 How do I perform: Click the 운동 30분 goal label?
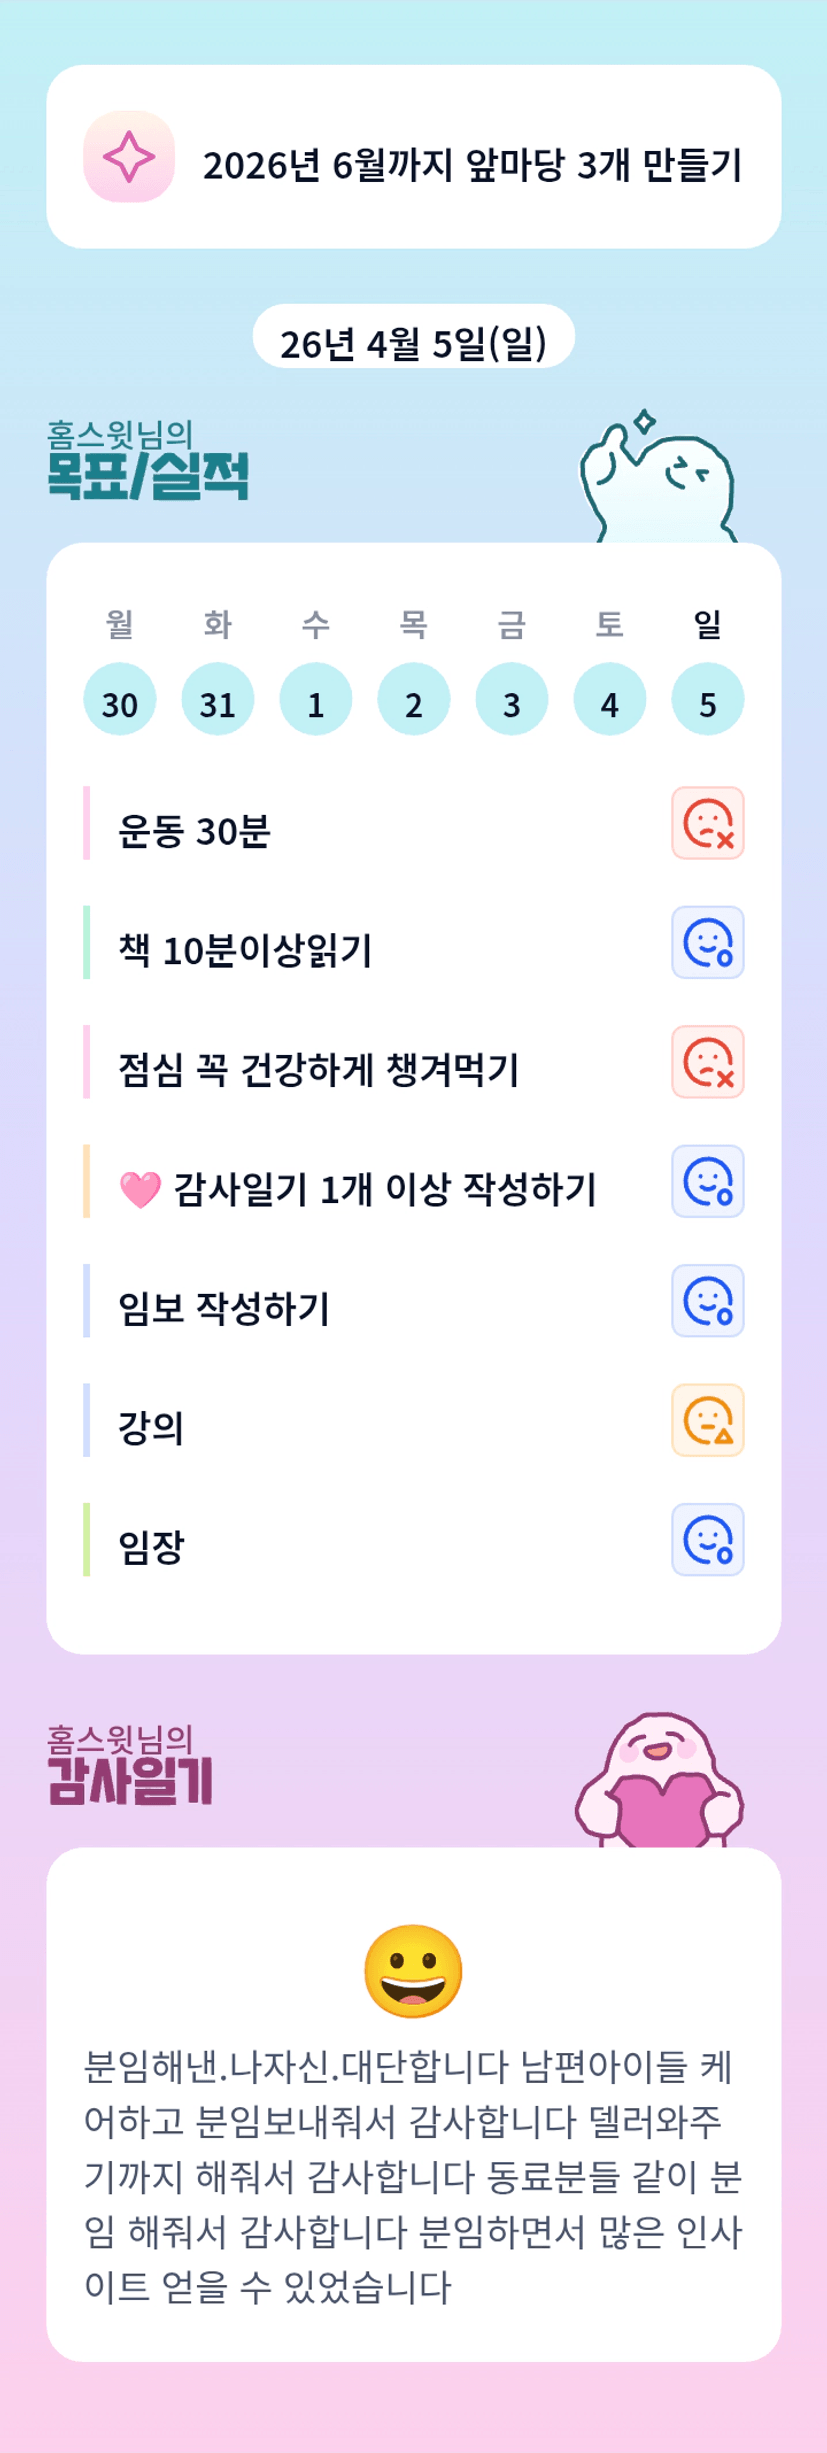pos(194,830)
